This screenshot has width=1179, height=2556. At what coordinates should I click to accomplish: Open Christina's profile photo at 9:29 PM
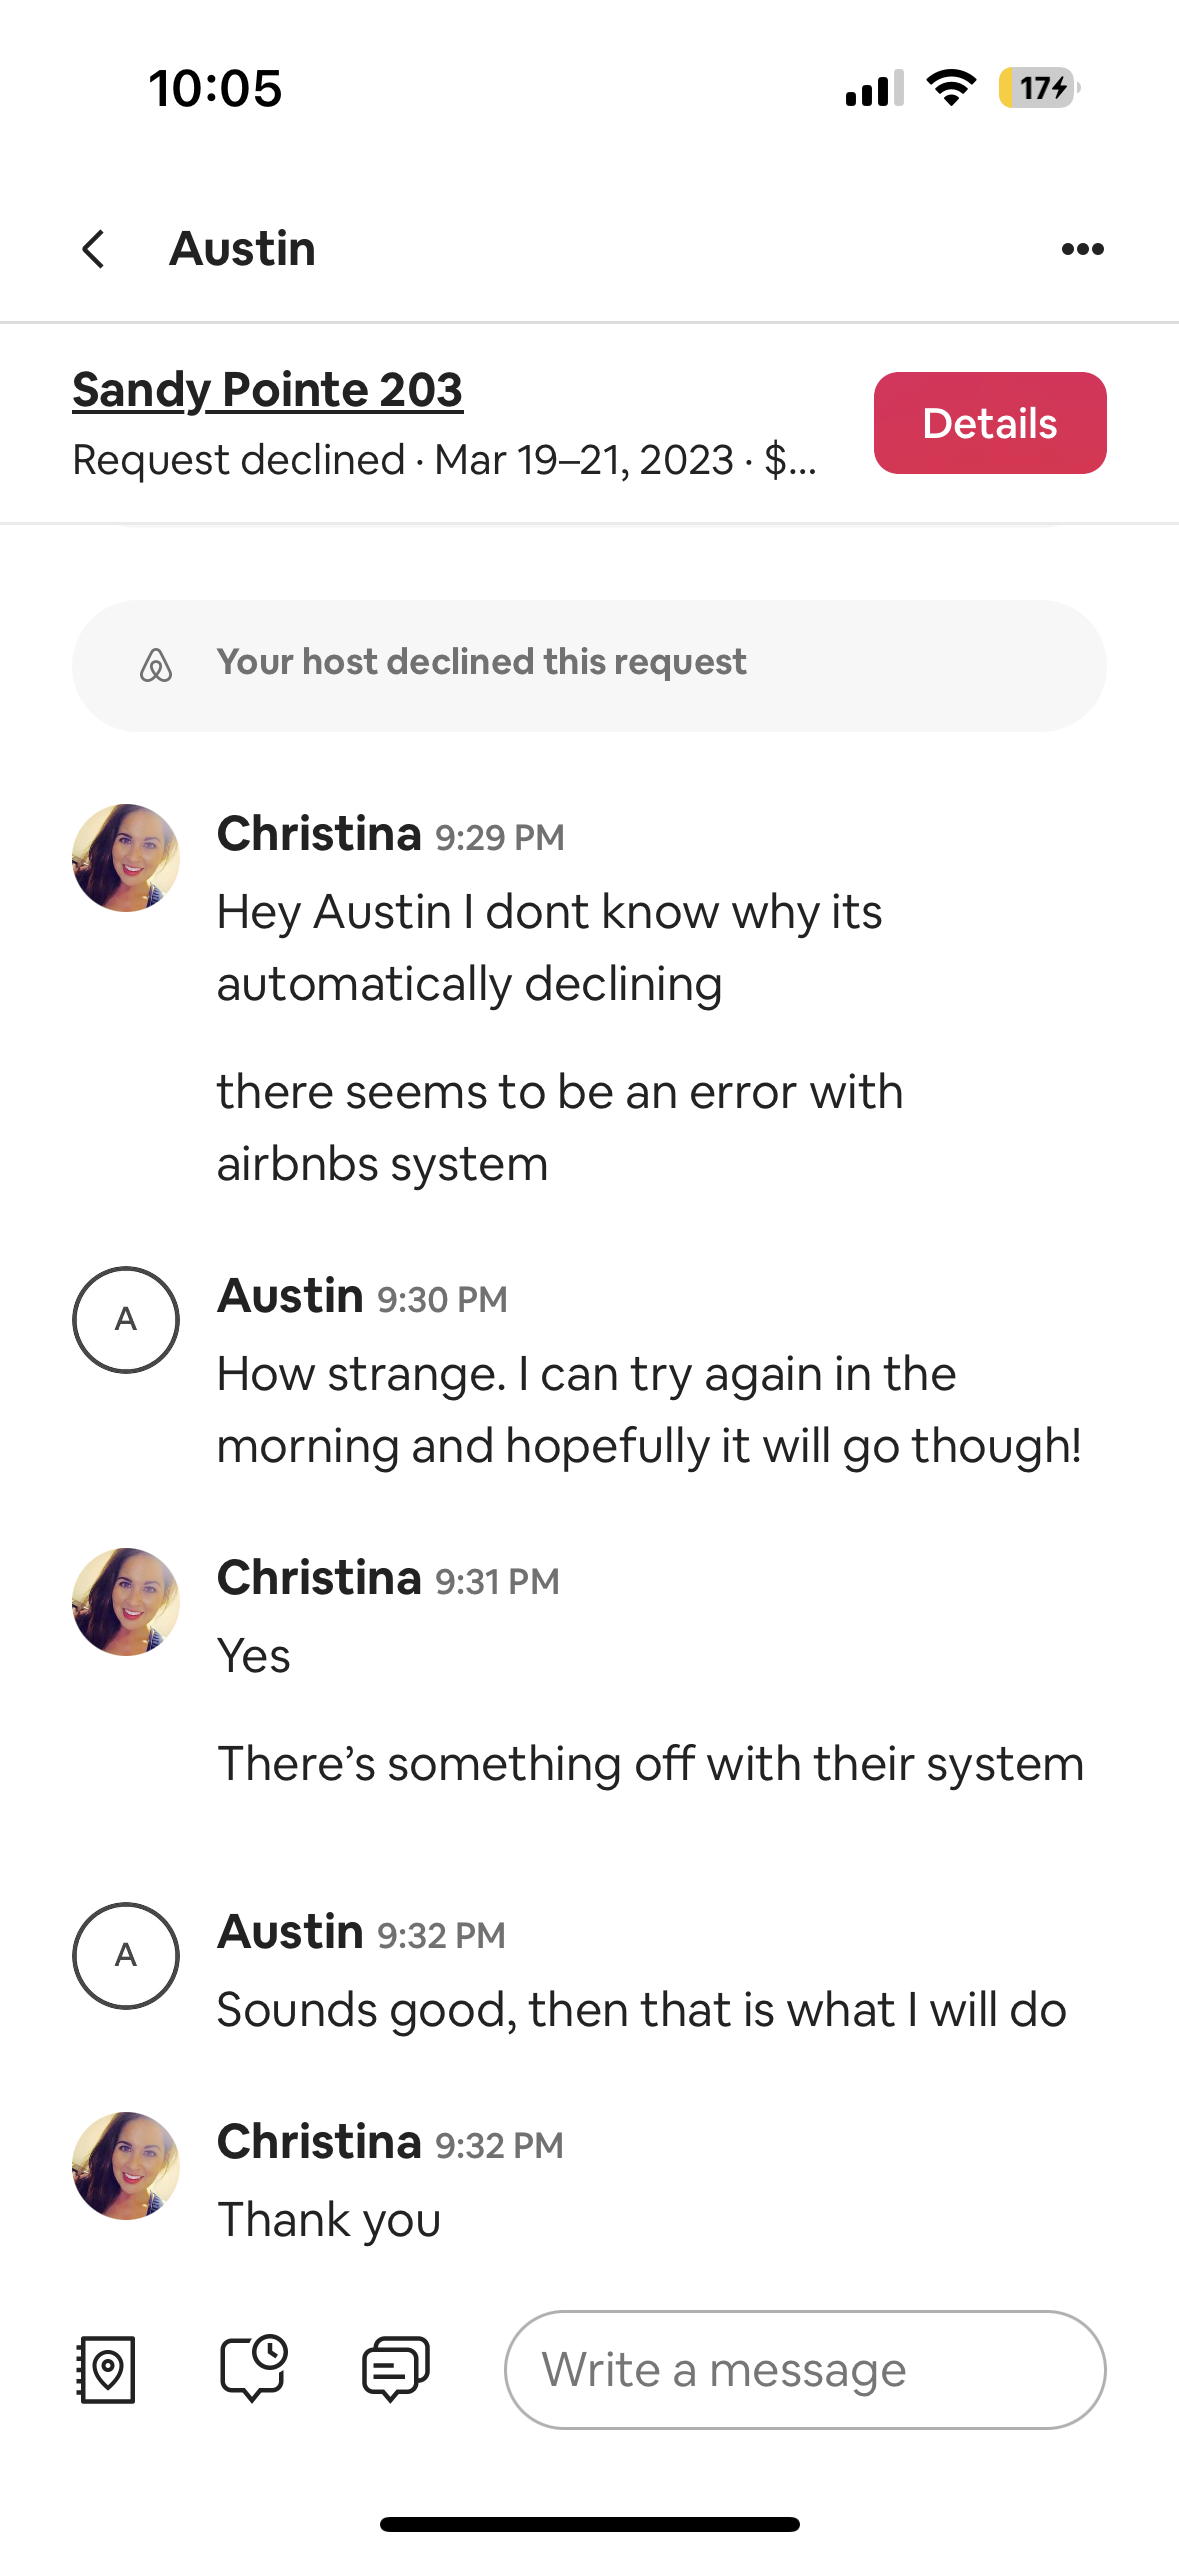point(126,857)
